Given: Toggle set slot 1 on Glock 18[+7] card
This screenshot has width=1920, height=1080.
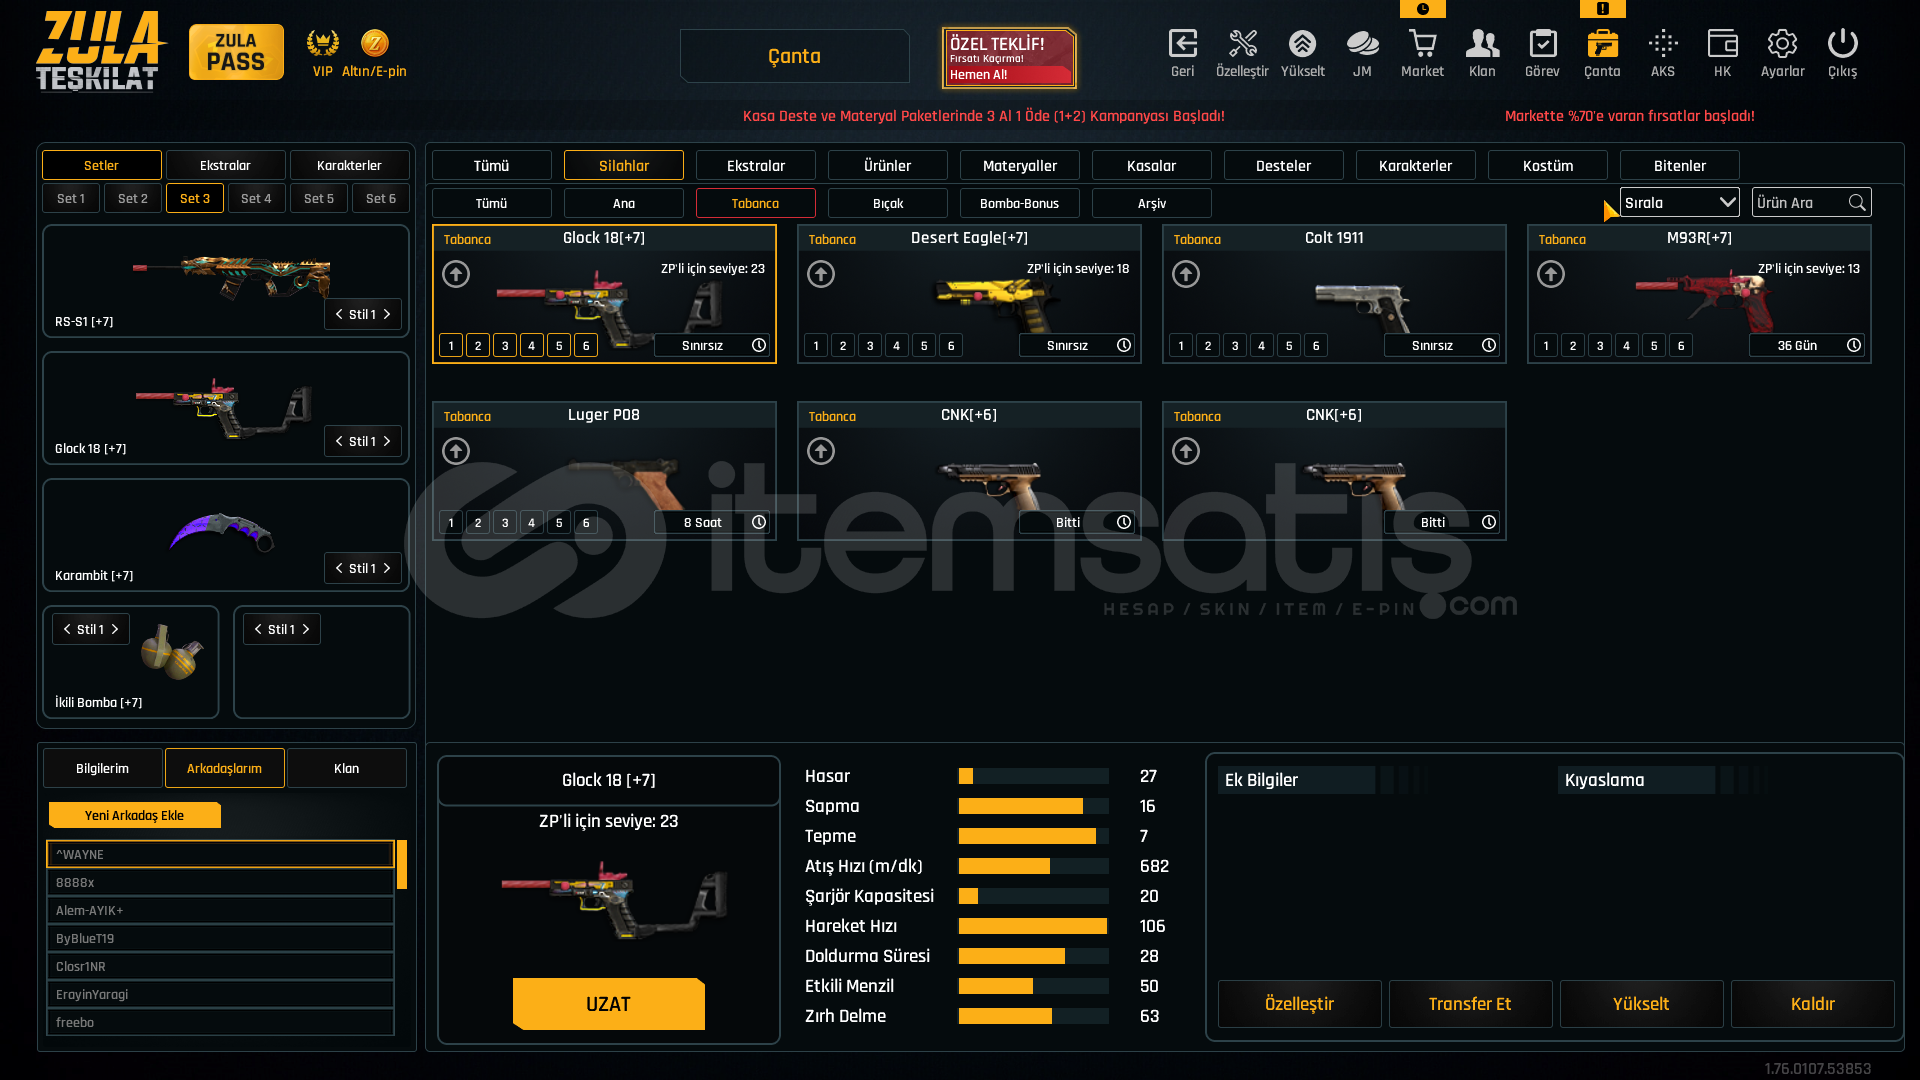Looking at the screenshot, I should click(x=451, y=345).
